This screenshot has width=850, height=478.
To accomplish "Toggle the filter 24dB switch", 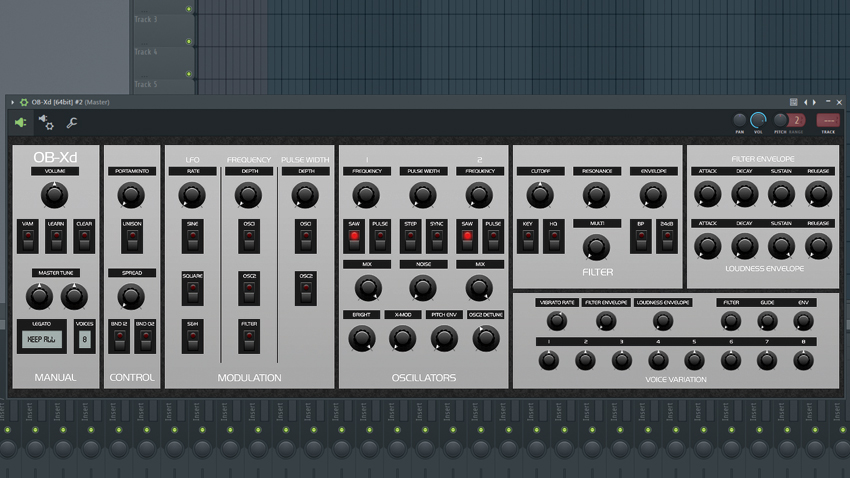I will (x=667, y=237).
